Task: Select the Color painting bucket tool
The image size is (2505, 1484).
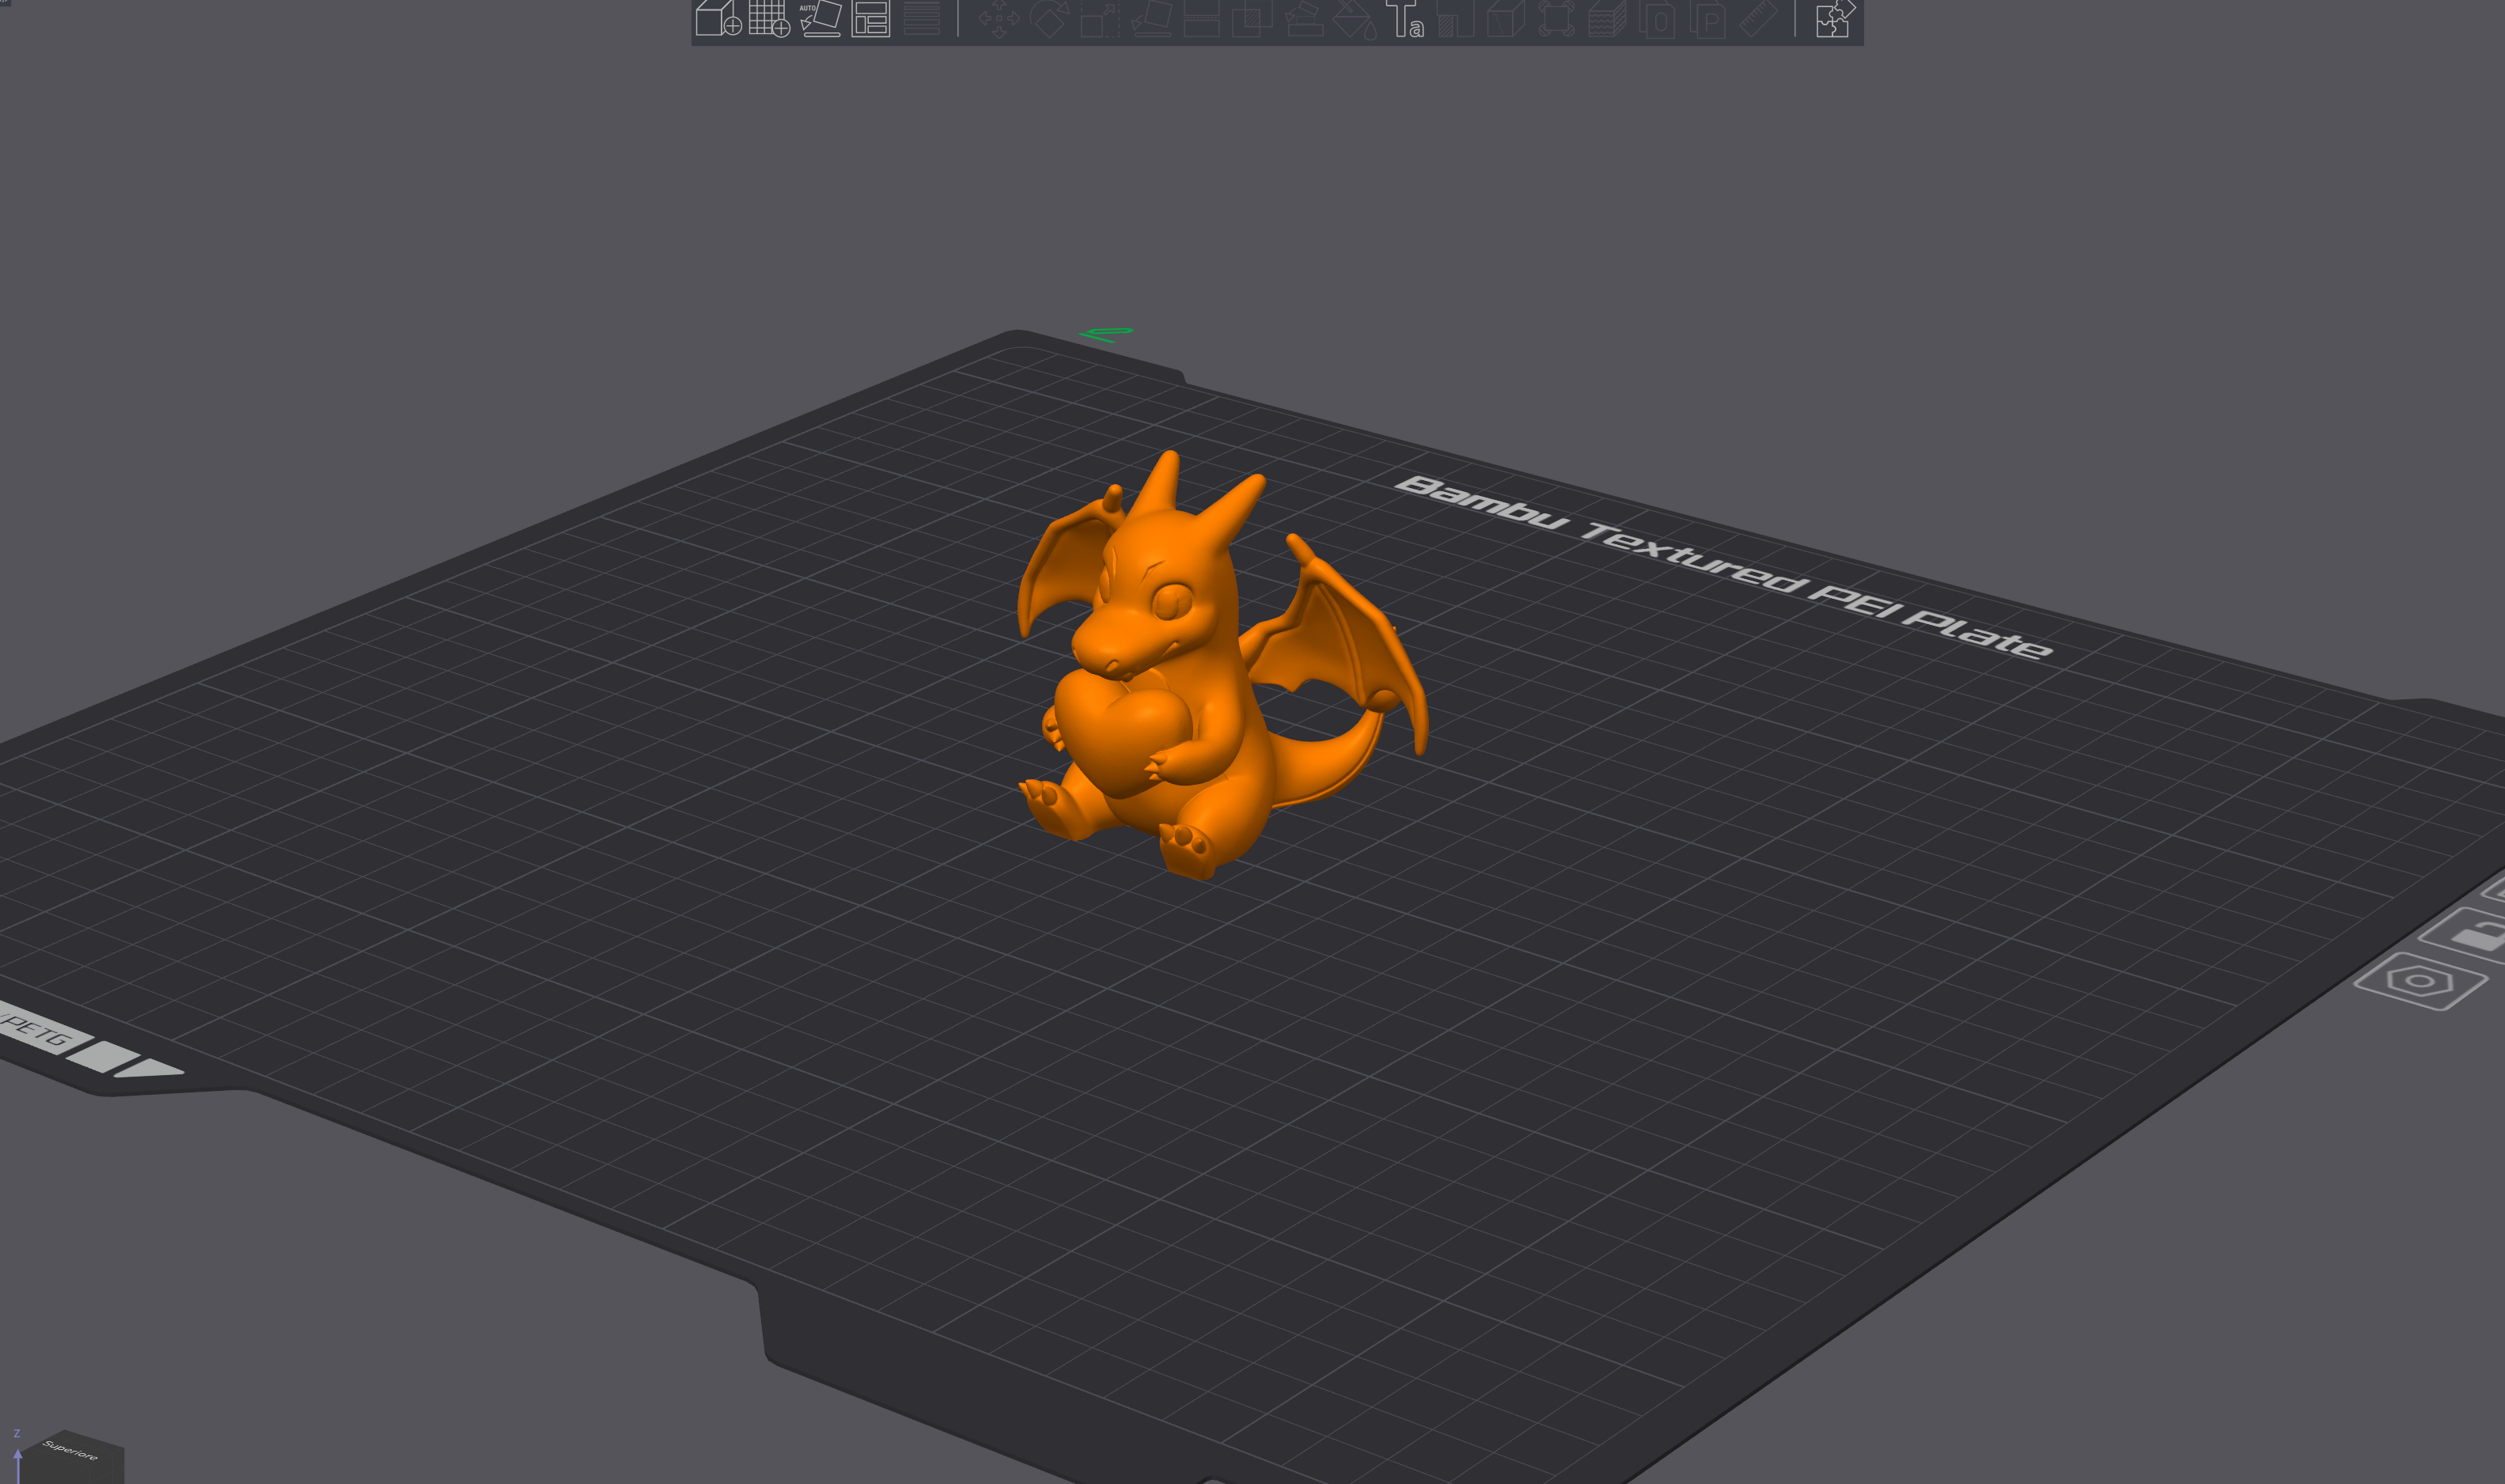Action: [x=1354, y=18]
